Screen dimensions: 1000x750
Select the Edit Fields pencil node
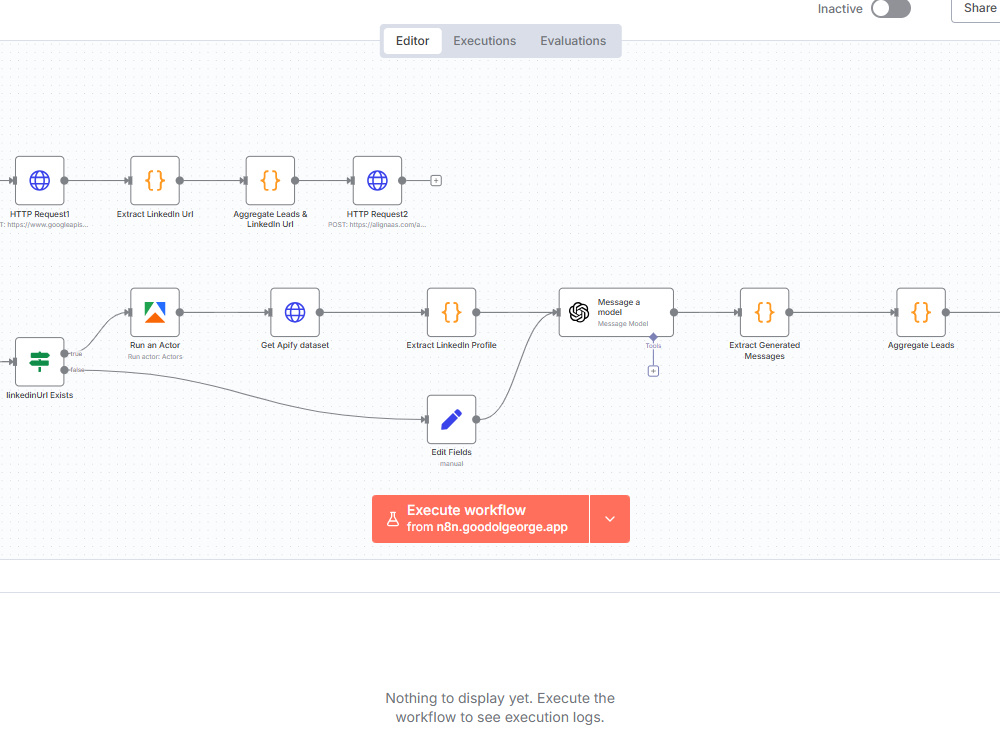tap(452, 419)
